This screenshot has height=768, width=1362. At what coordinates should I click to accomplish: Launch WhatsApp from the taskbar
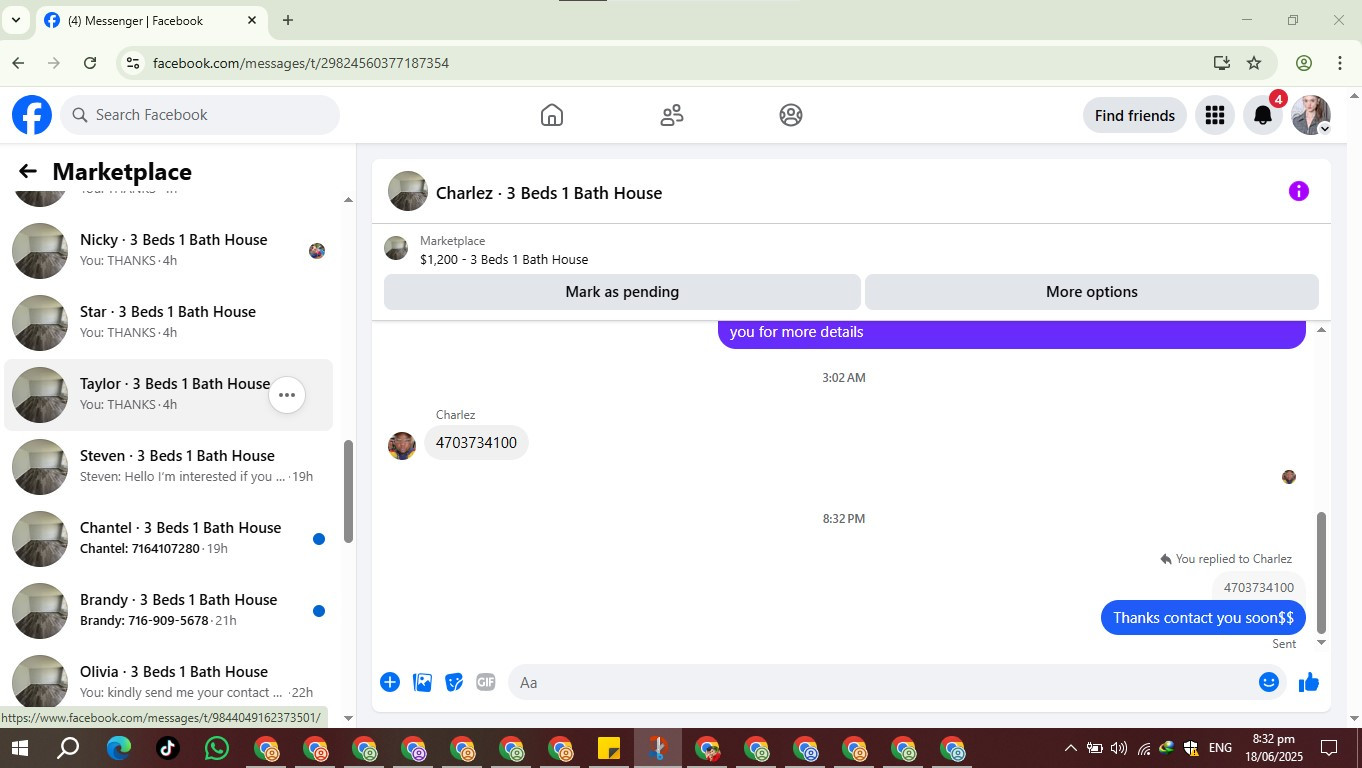pyautogui.click(x=217, y=748)
